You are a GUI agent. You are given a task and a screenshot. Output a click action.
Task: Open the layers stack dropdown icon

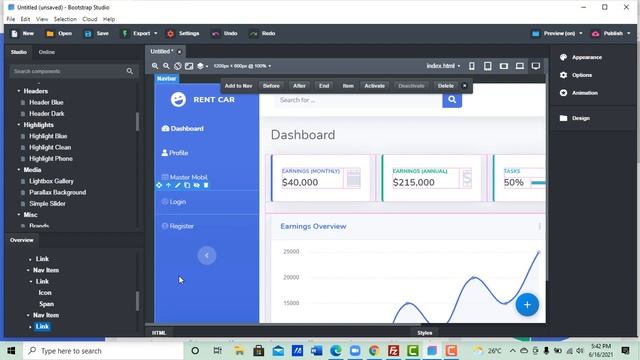[x=202, y=66]
